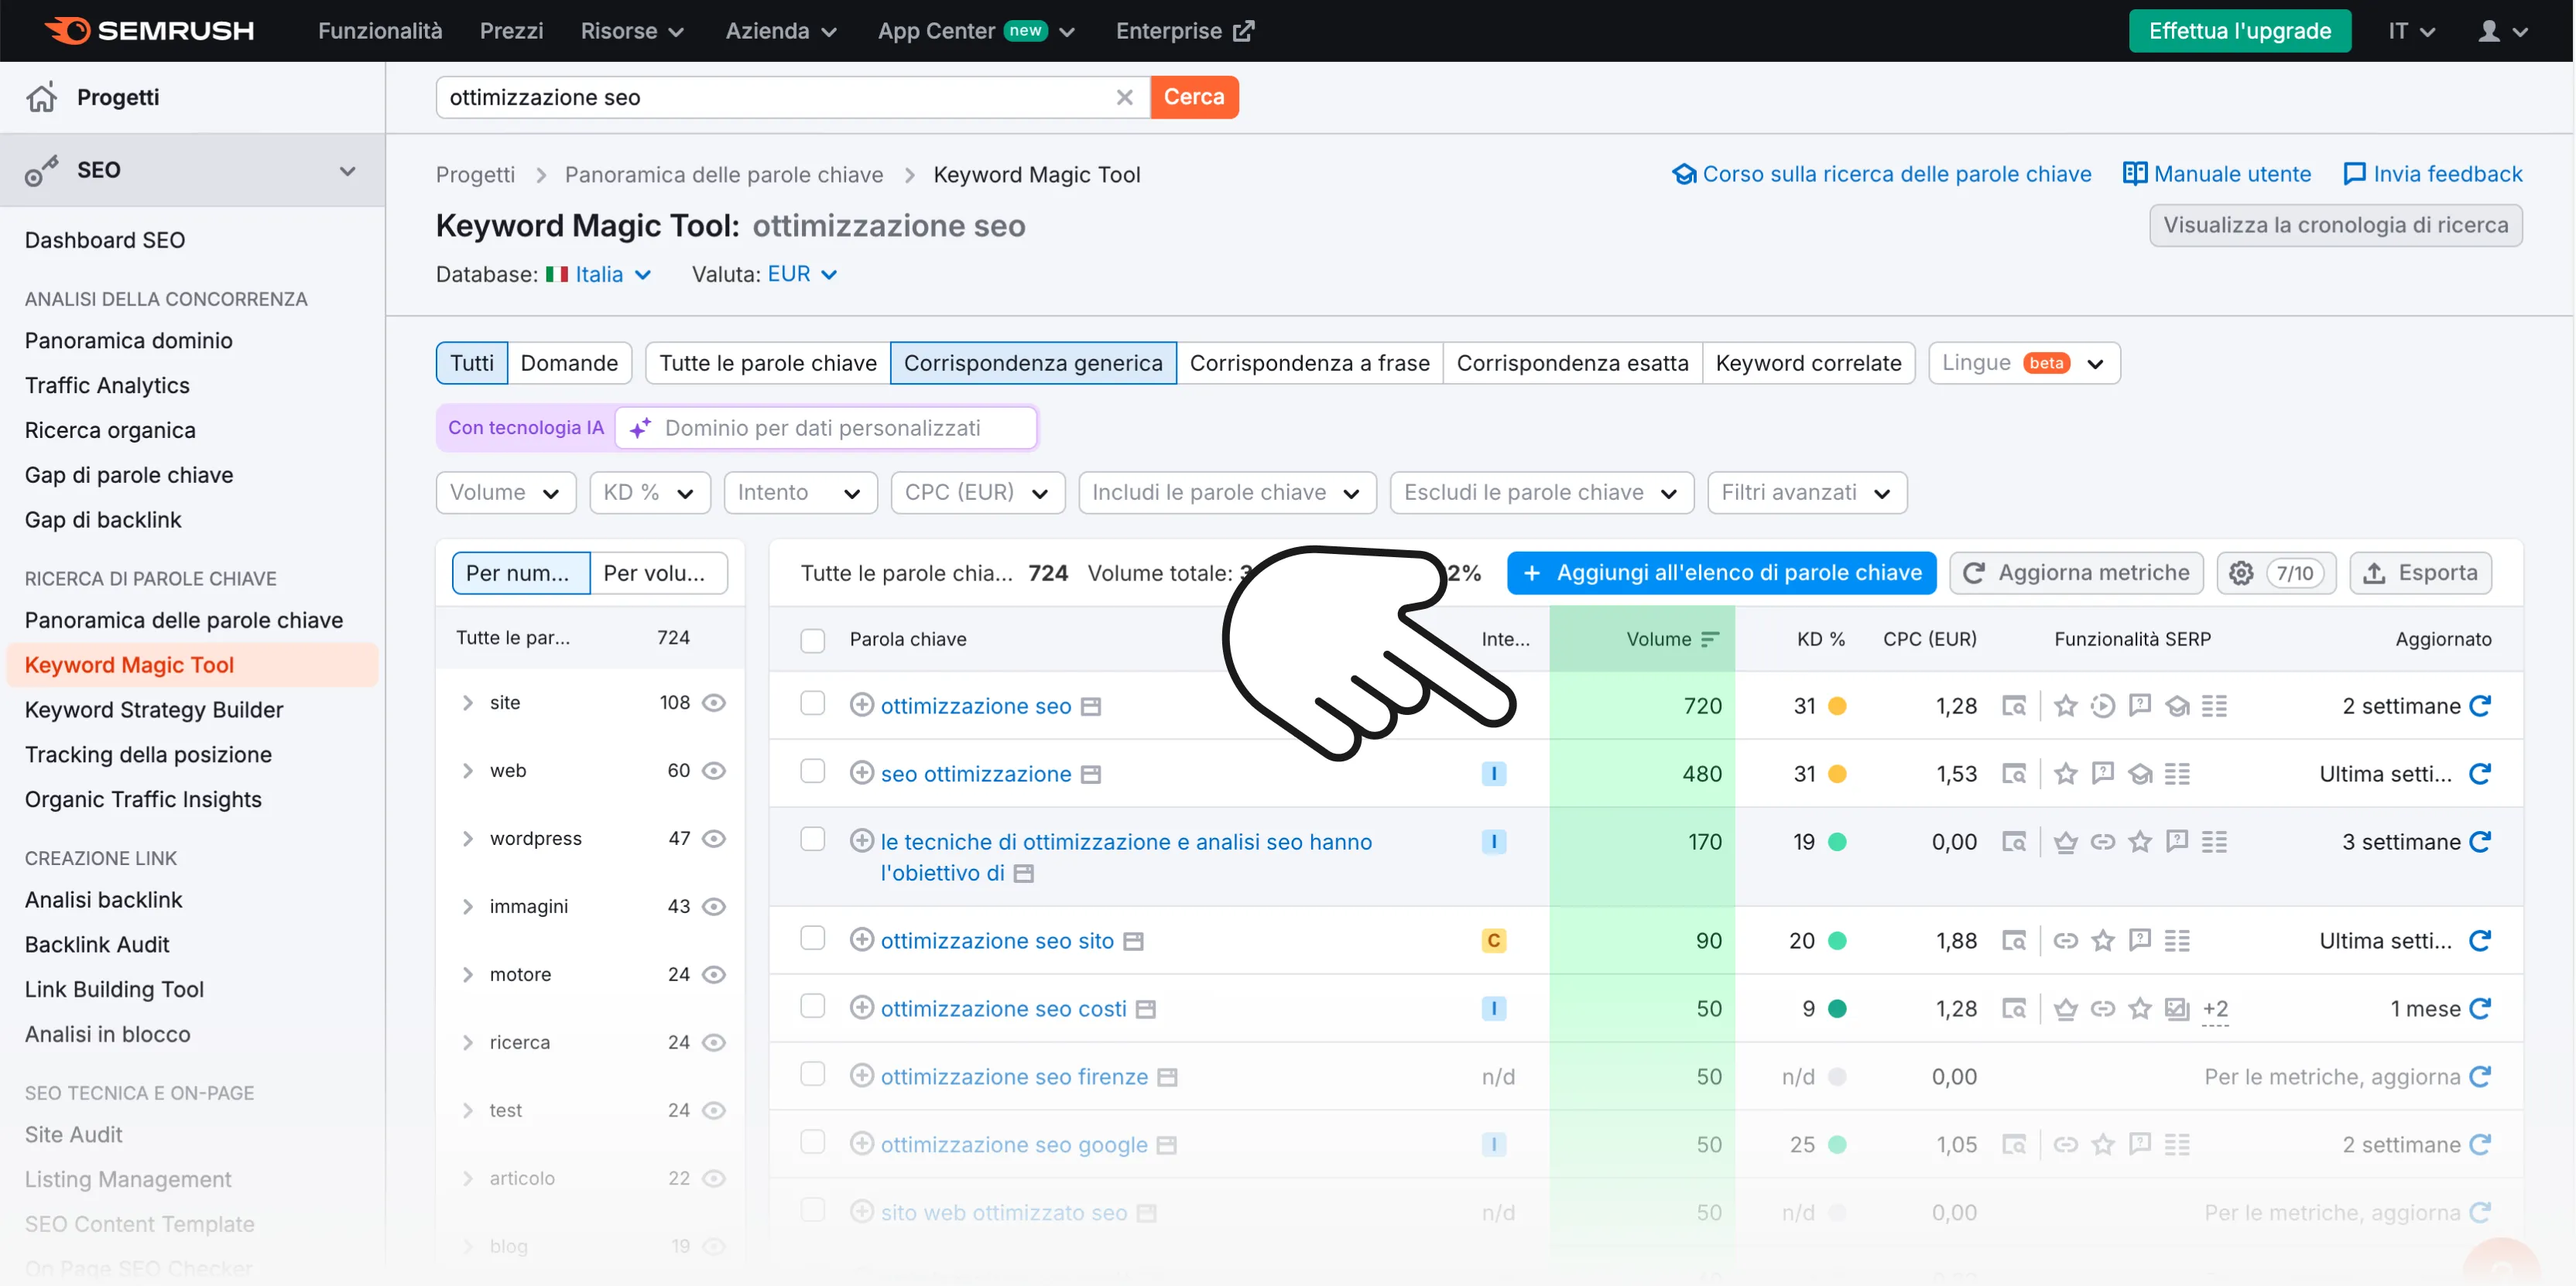Refresh metrics for 'ottimizzazione seo costi' row

coord(2480,1009)
